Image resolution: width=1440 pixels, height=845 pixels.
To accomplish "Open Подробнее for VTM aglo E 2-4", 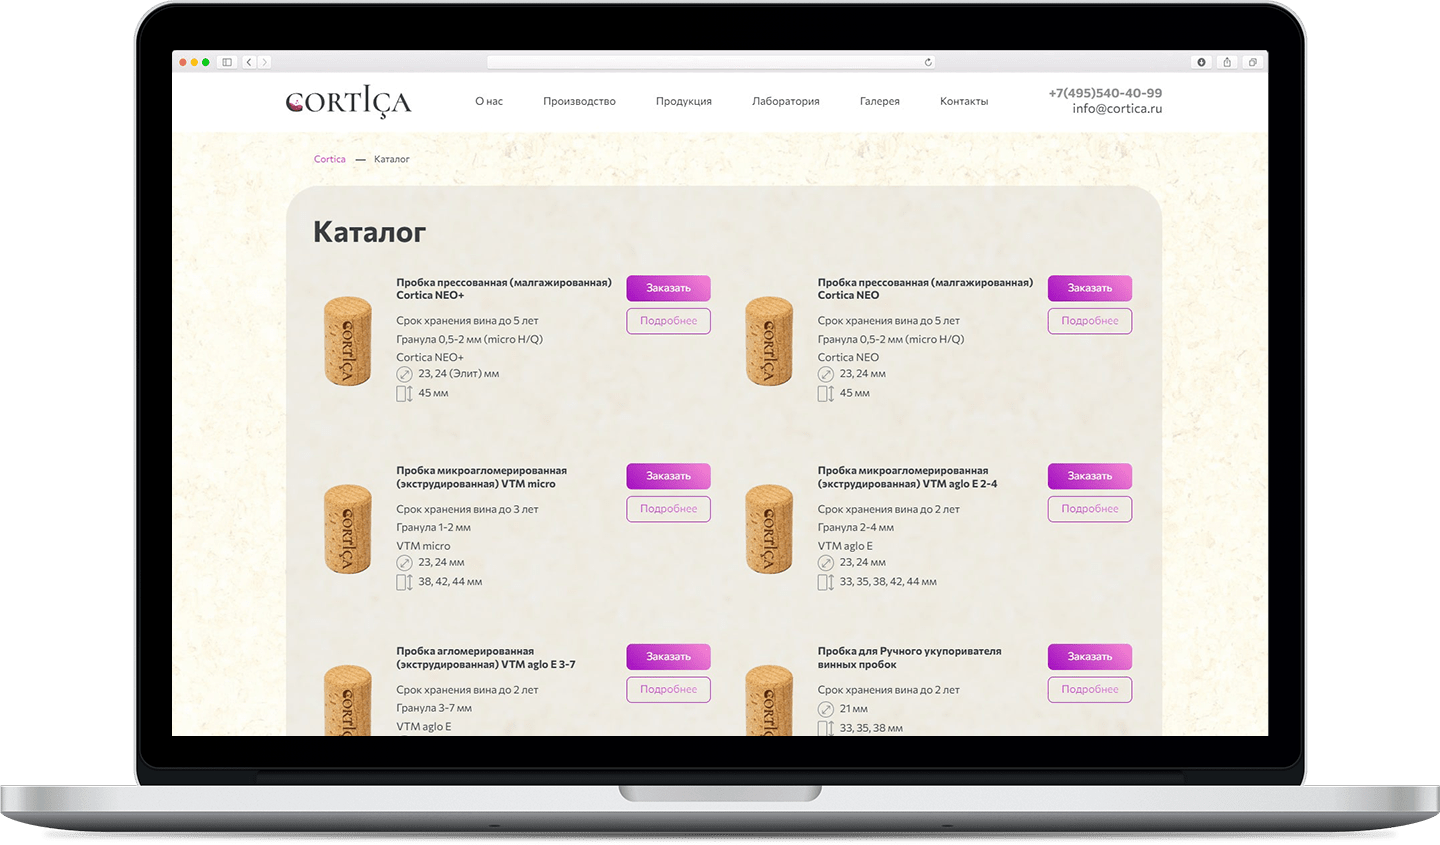I will point(1090,509).
